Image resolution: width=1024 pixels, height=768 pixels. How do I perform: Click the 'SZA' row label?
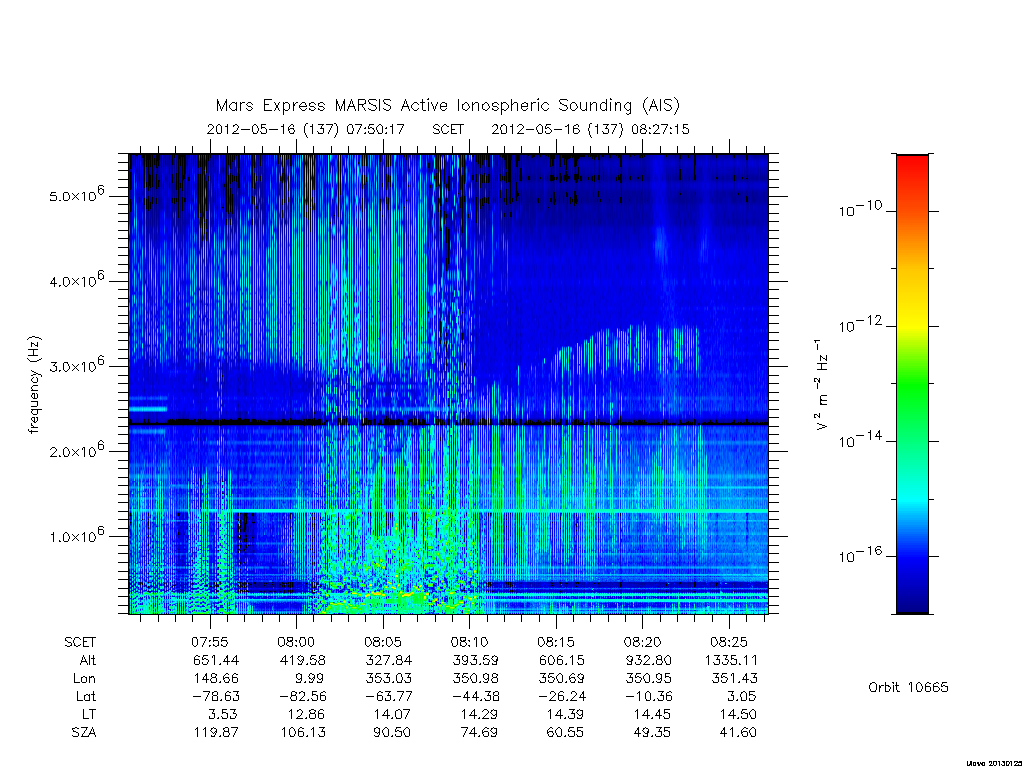84,733
